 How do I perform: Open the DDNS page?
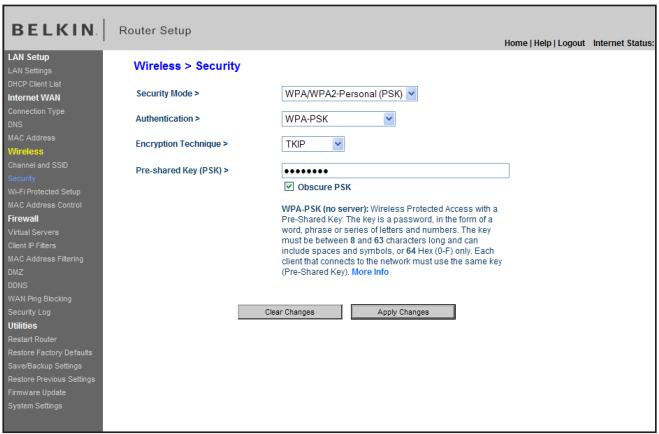[x=18, y=285]
